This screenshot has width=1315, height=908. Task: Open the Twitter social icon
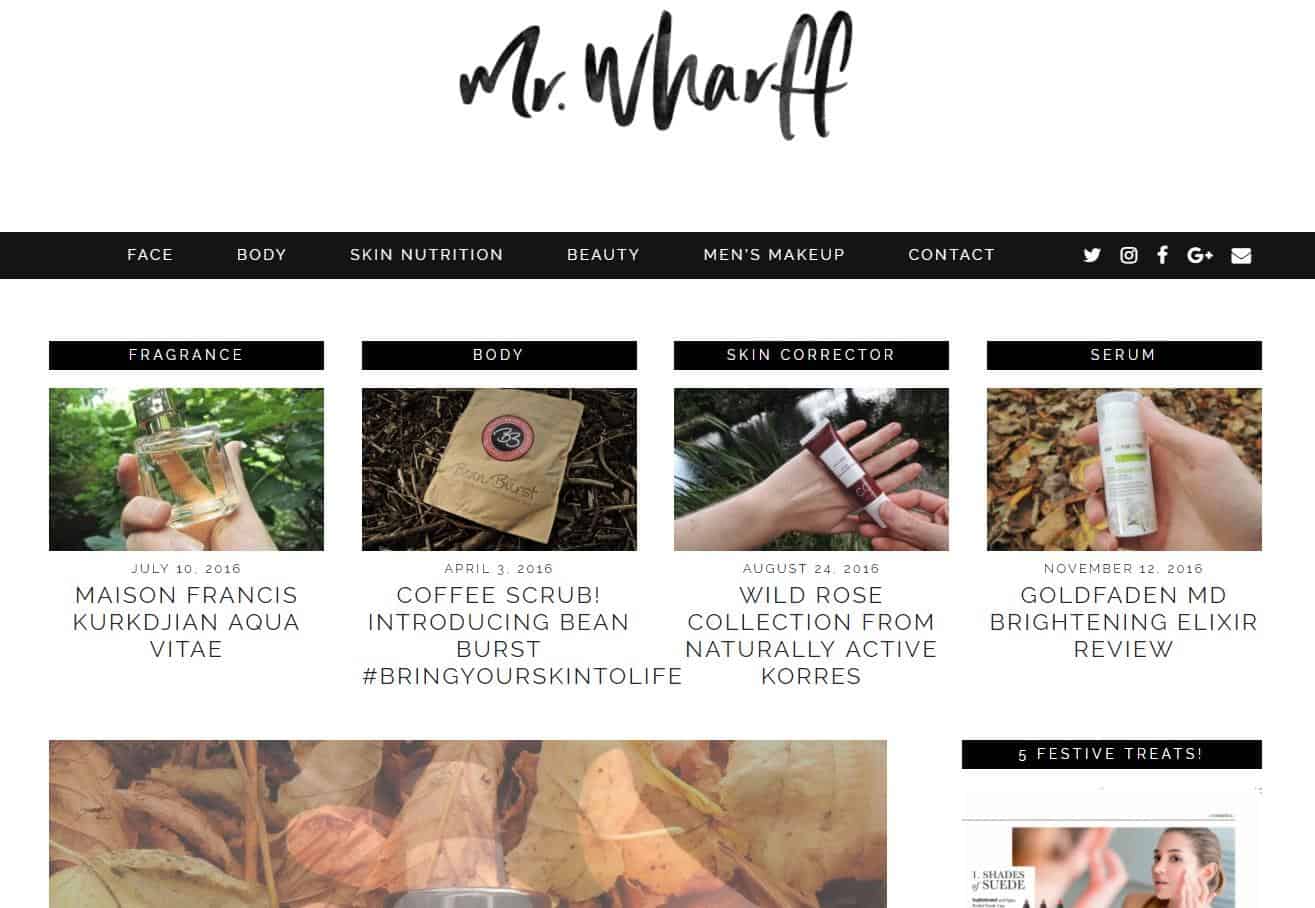(1092, 255)
